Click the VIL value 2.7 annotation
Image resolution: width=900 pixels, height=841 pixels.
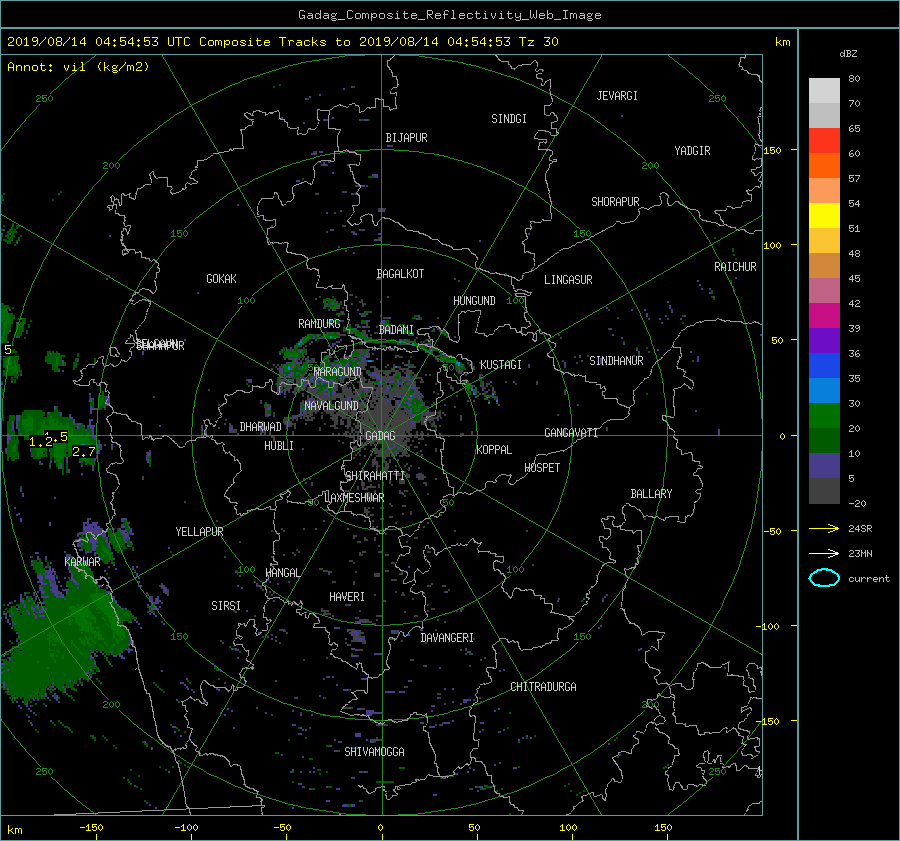(84, 452)
